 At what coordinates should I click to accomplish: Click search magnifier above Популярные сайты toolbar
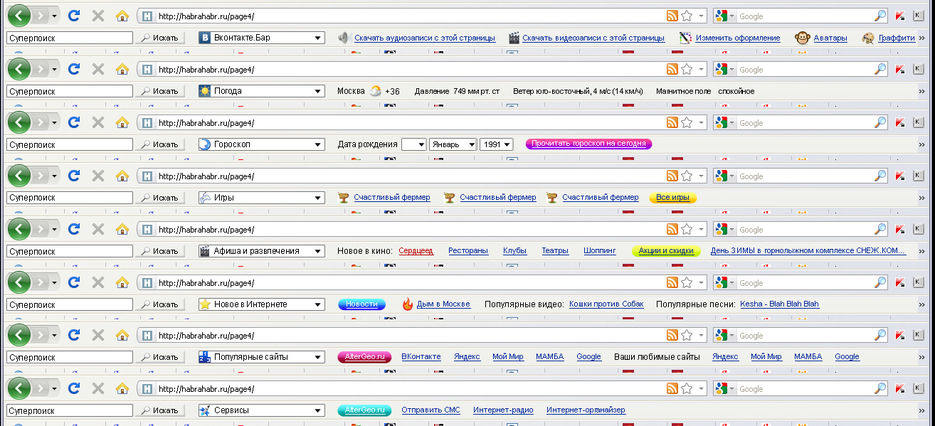tap(880, 335)
